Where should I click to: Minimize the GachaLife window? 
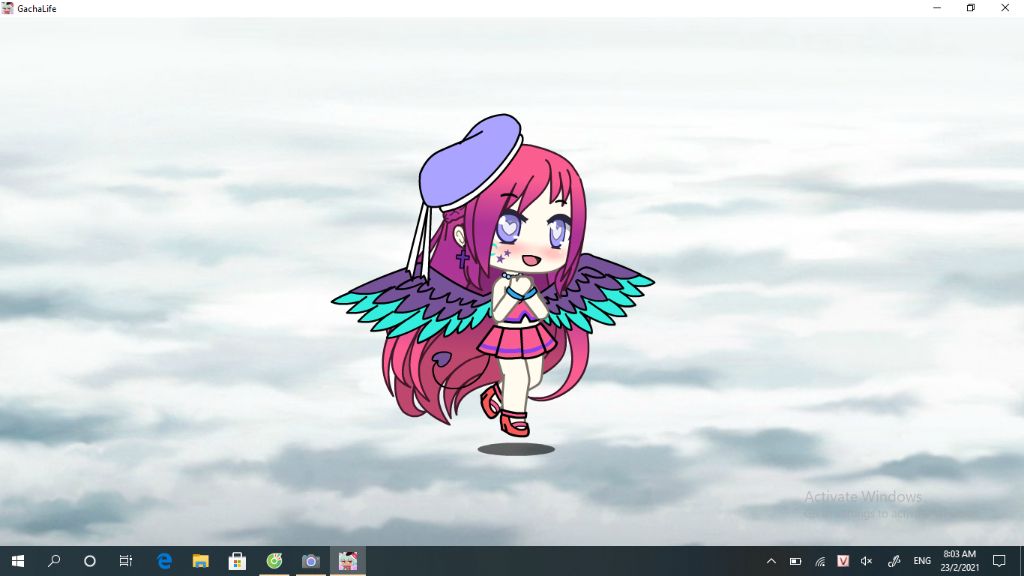pyautogui.click(x=937, y=8)
